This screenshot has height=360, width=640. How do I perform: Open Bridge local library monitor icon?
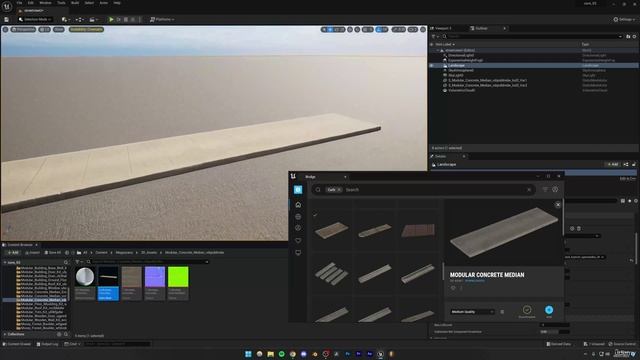[298, 253]
